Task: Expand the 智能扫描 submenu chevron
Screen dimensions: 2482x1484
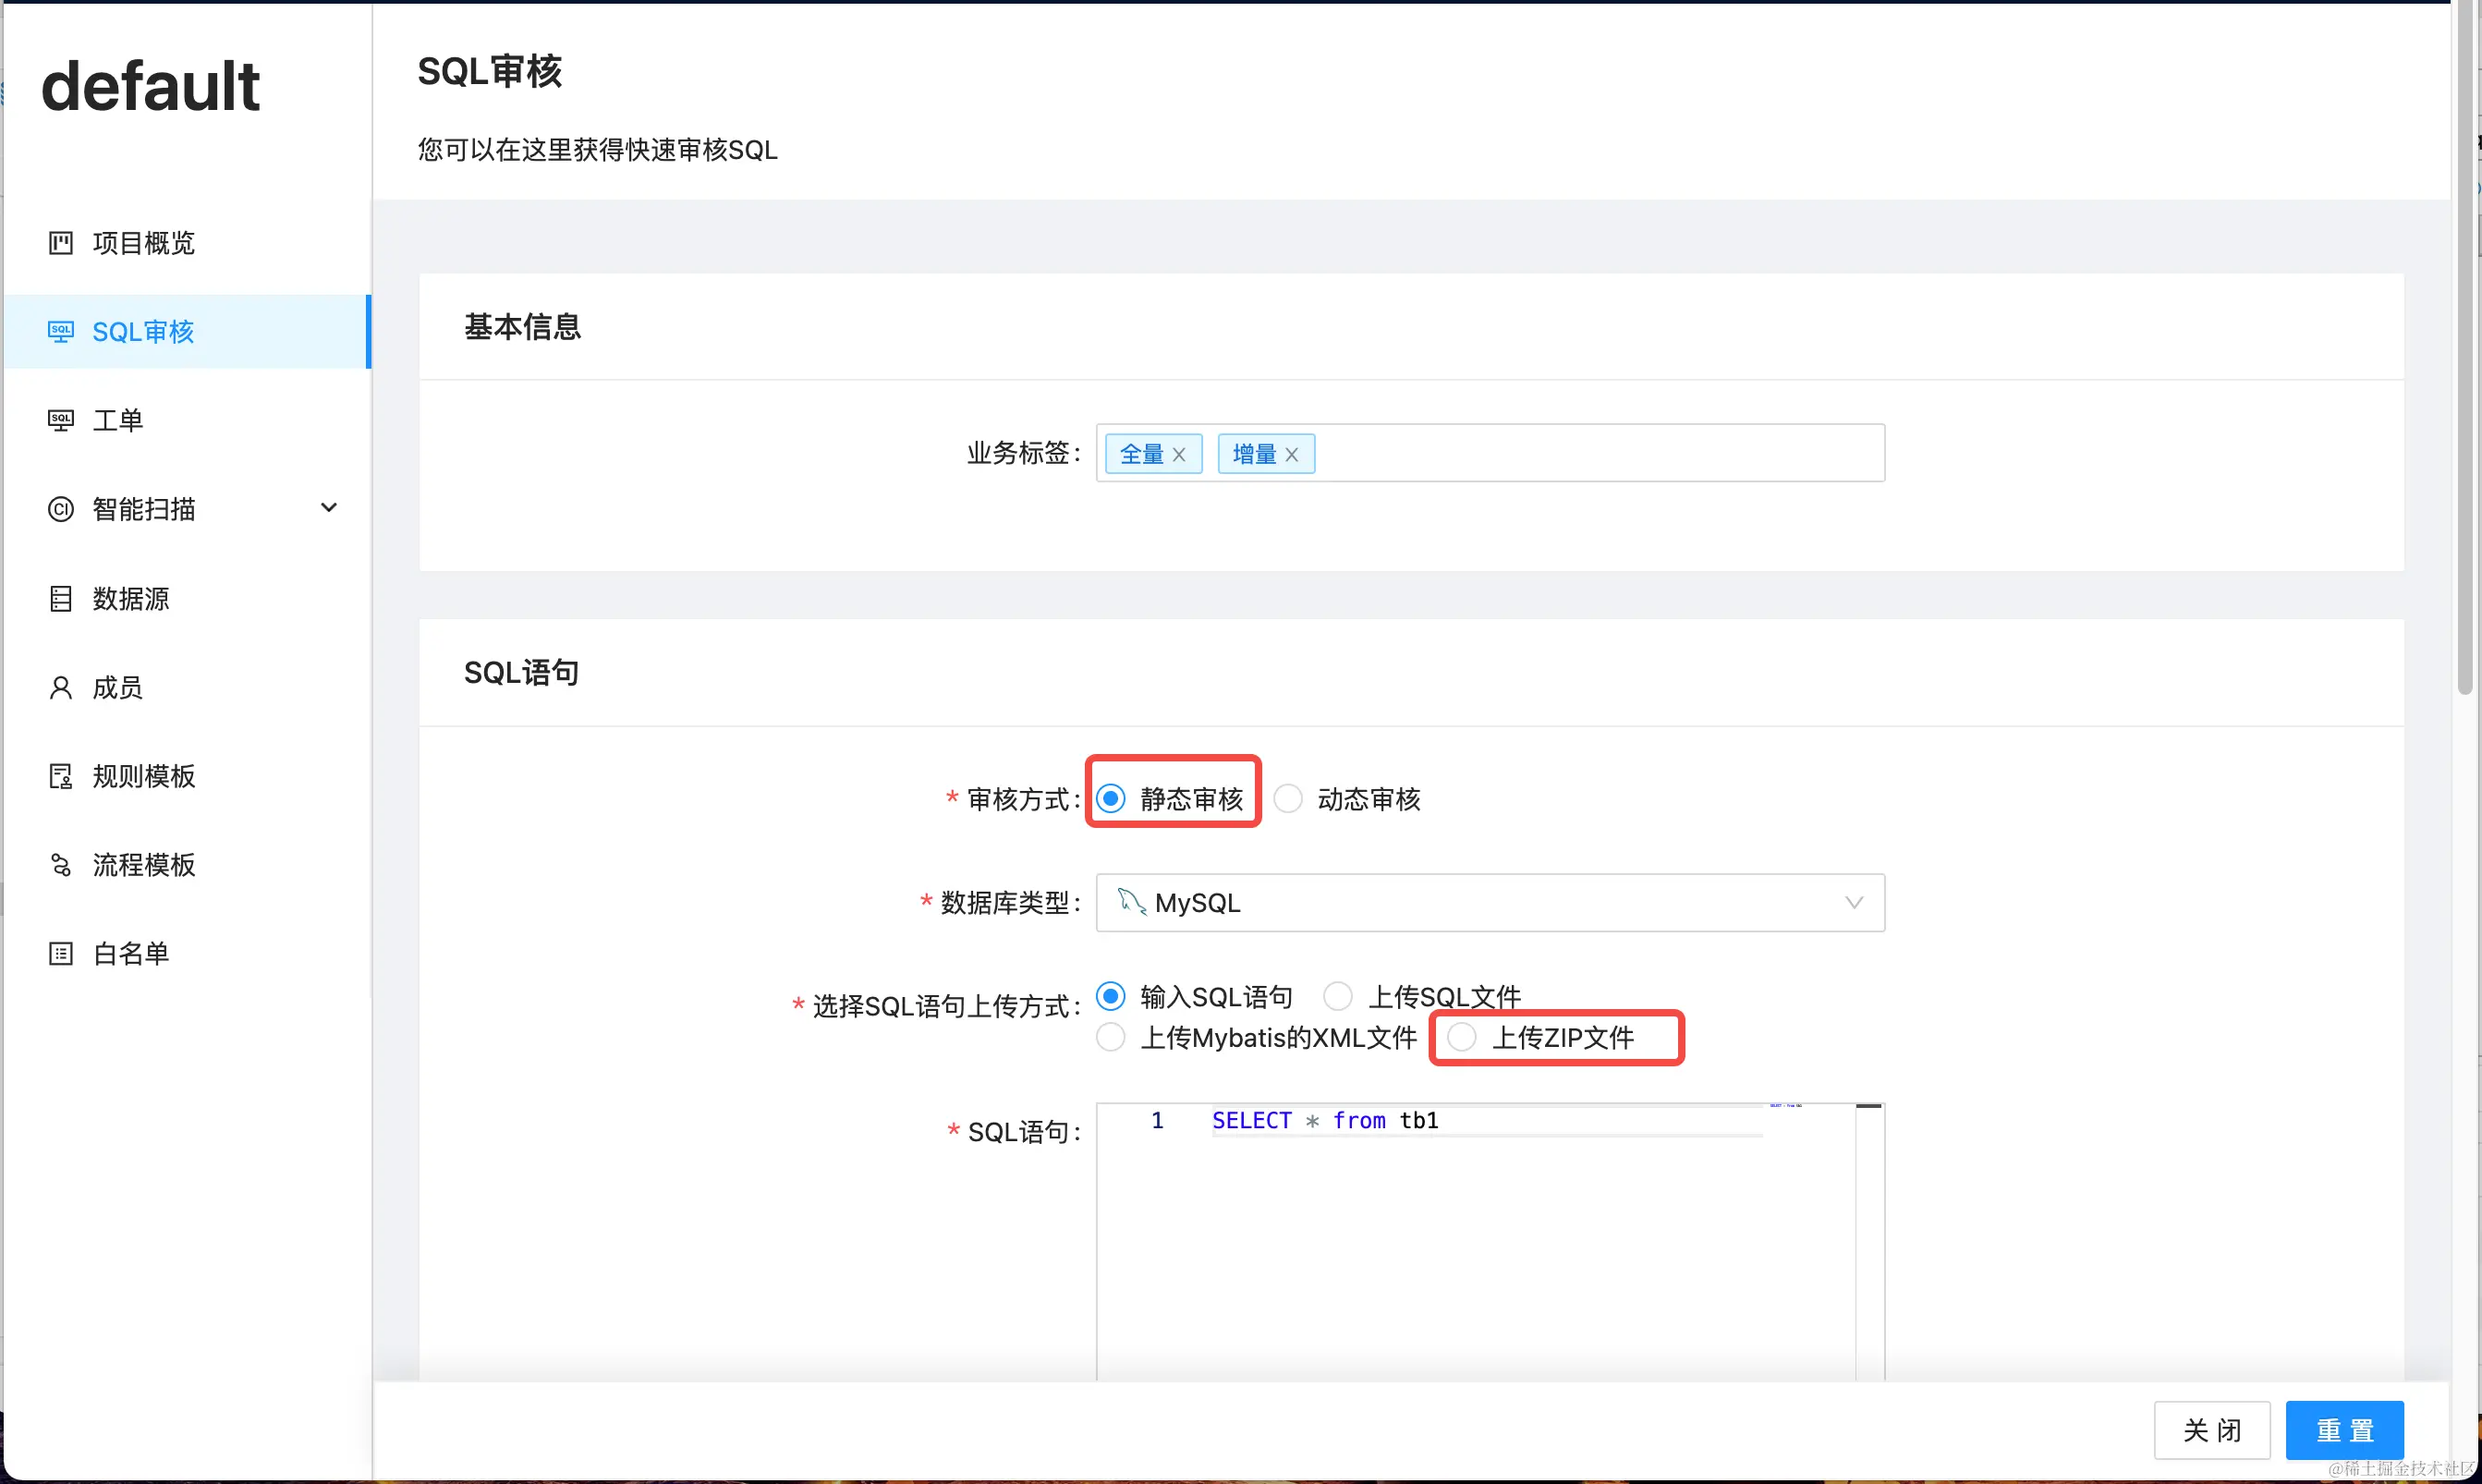Action: pos(328,508)
